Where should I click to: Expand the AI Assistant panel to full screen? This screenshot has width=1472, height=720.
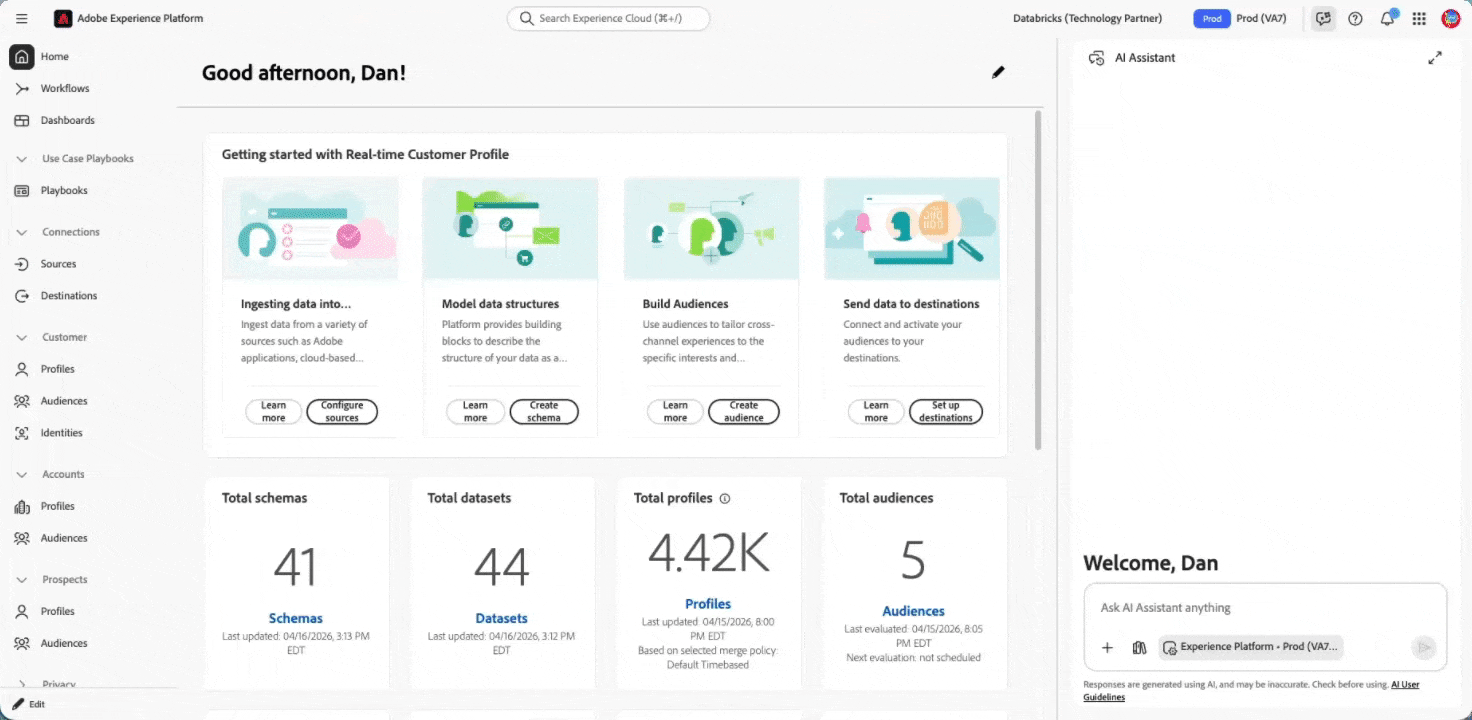(x=1435, y=58)
